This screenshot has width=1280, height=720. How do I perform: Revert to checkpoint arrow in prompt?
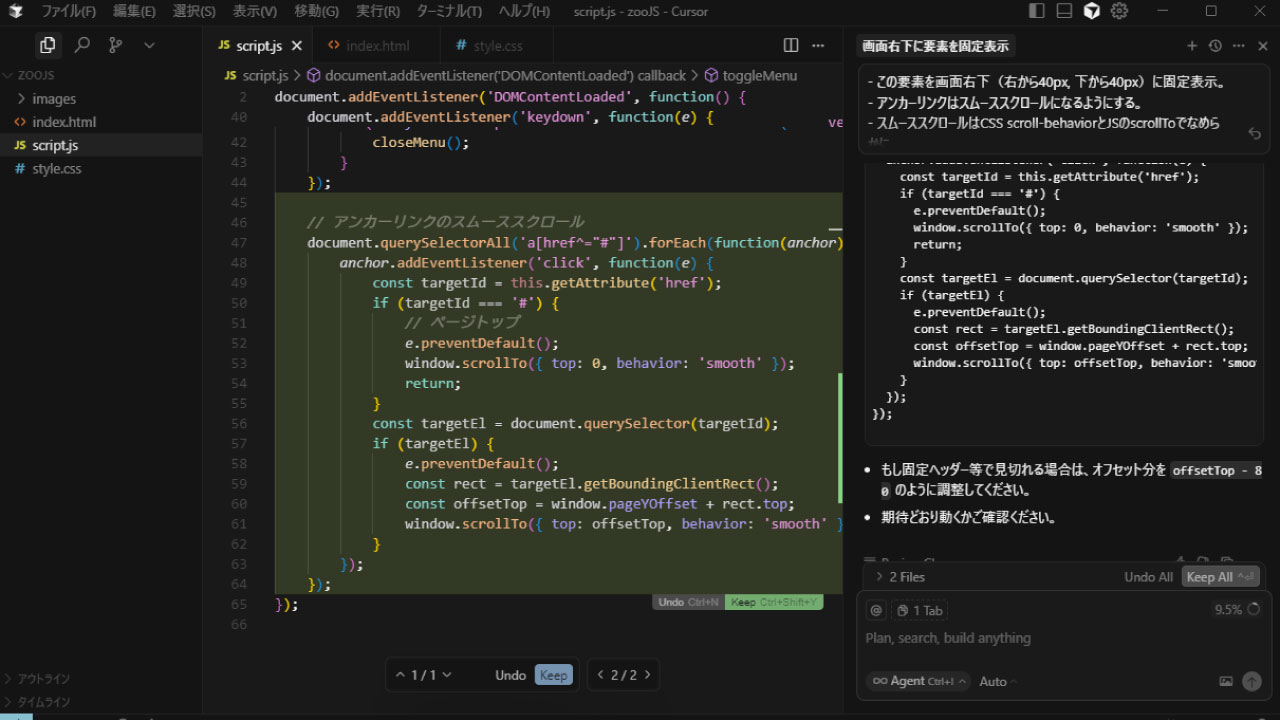click(1255, 133)
